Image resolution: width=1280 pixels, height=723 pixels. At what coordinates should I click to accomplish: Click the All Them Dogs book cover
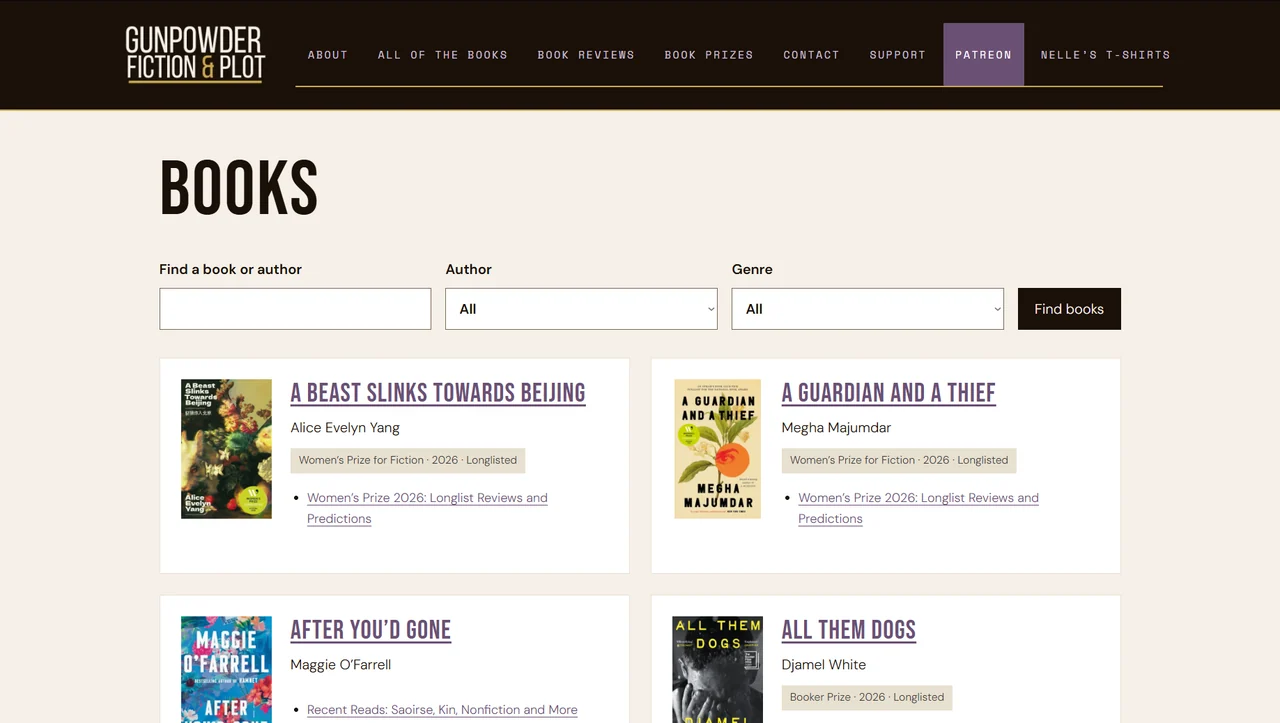pyautogui.click(x=717, y=669)
